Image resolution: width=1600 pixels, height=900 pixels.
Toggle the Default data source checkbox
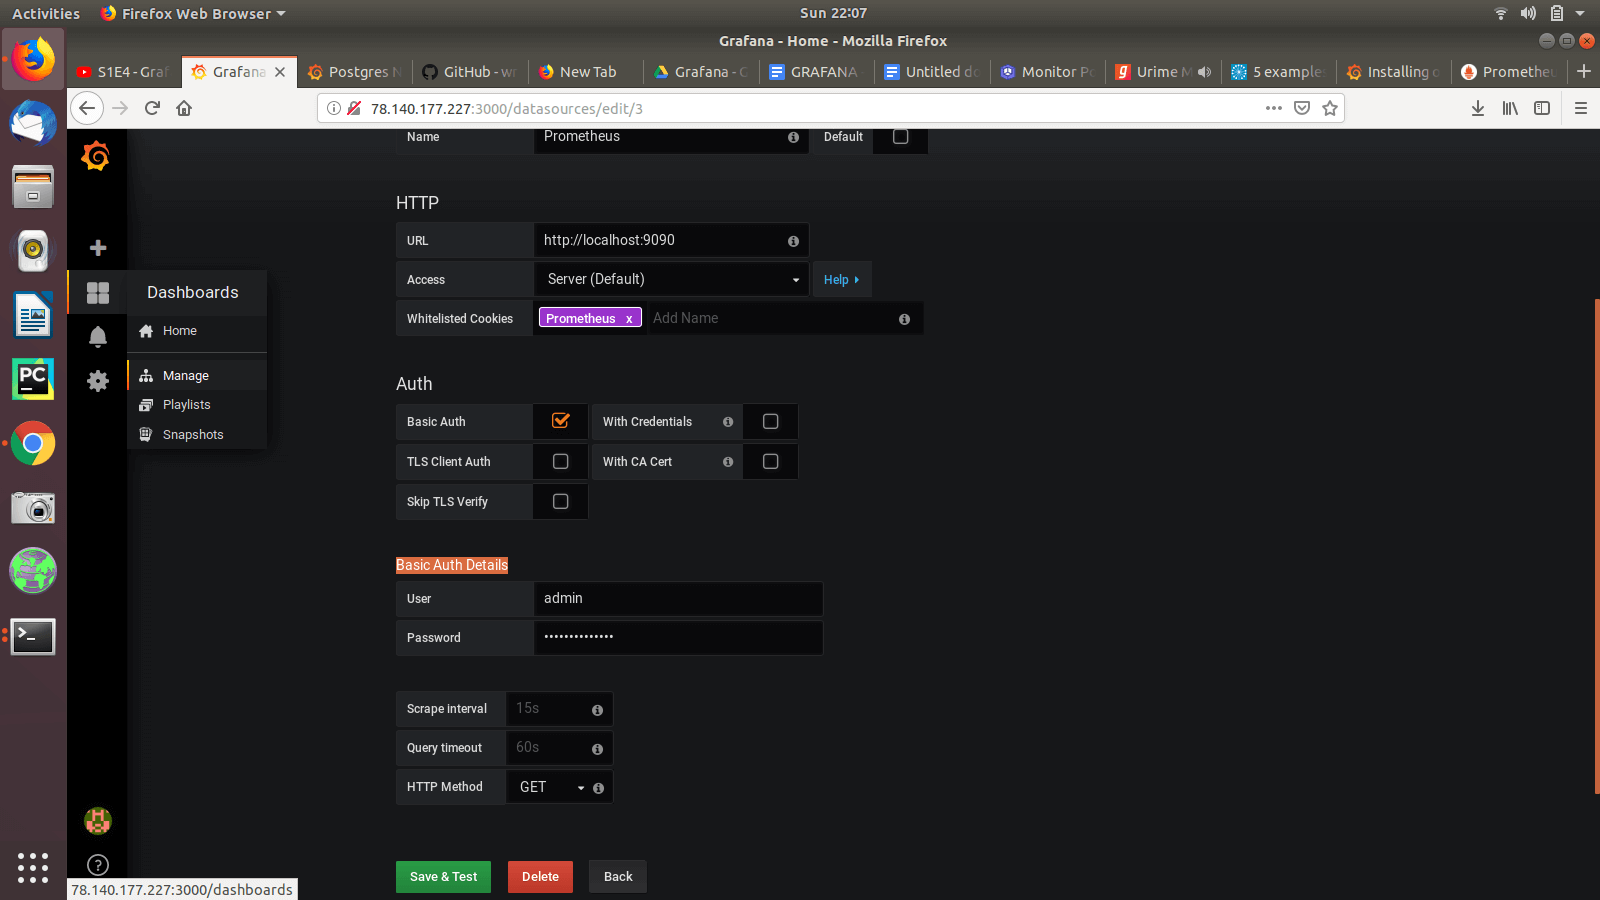pyautogui.click(x=900, y=137)
